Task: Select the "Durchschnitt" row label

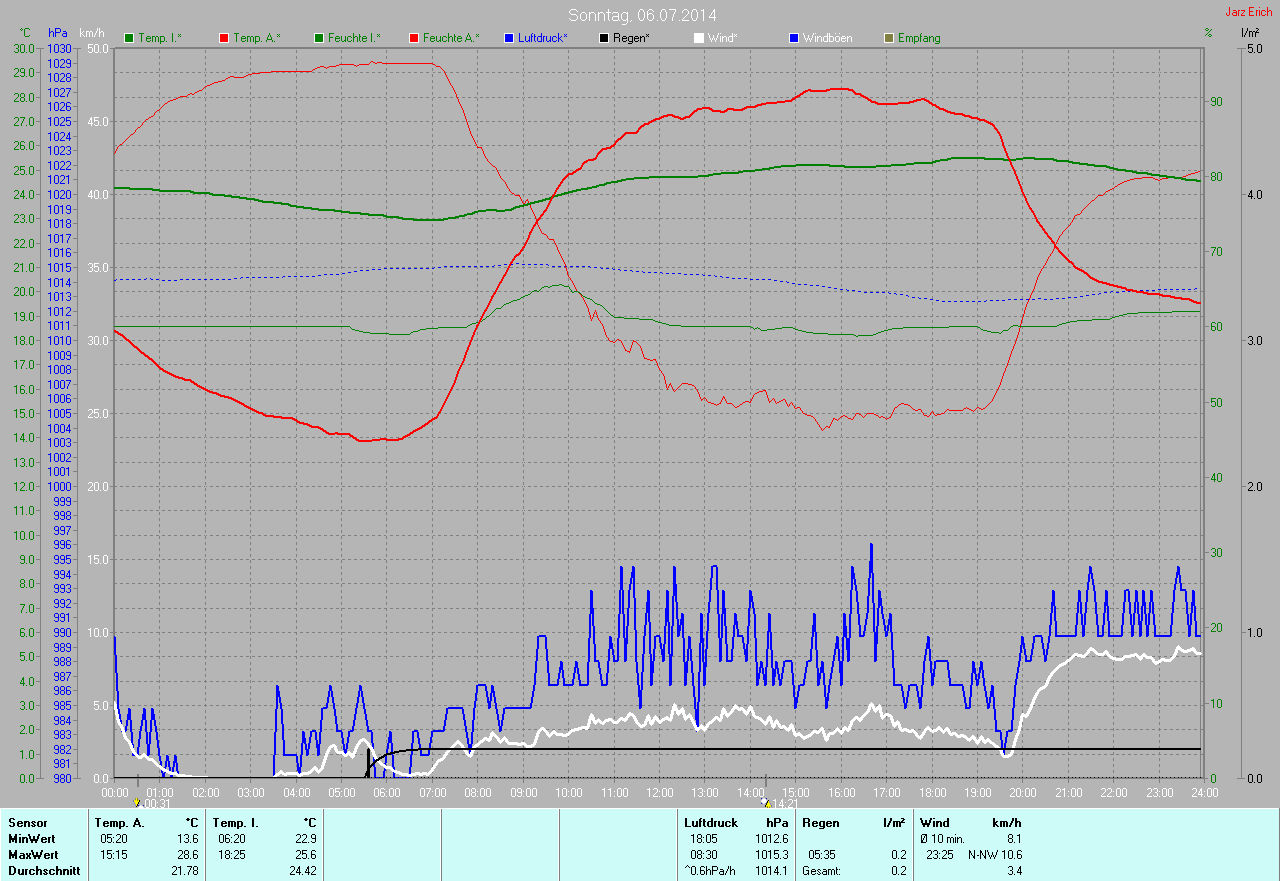Action: [x=44, y=871]
